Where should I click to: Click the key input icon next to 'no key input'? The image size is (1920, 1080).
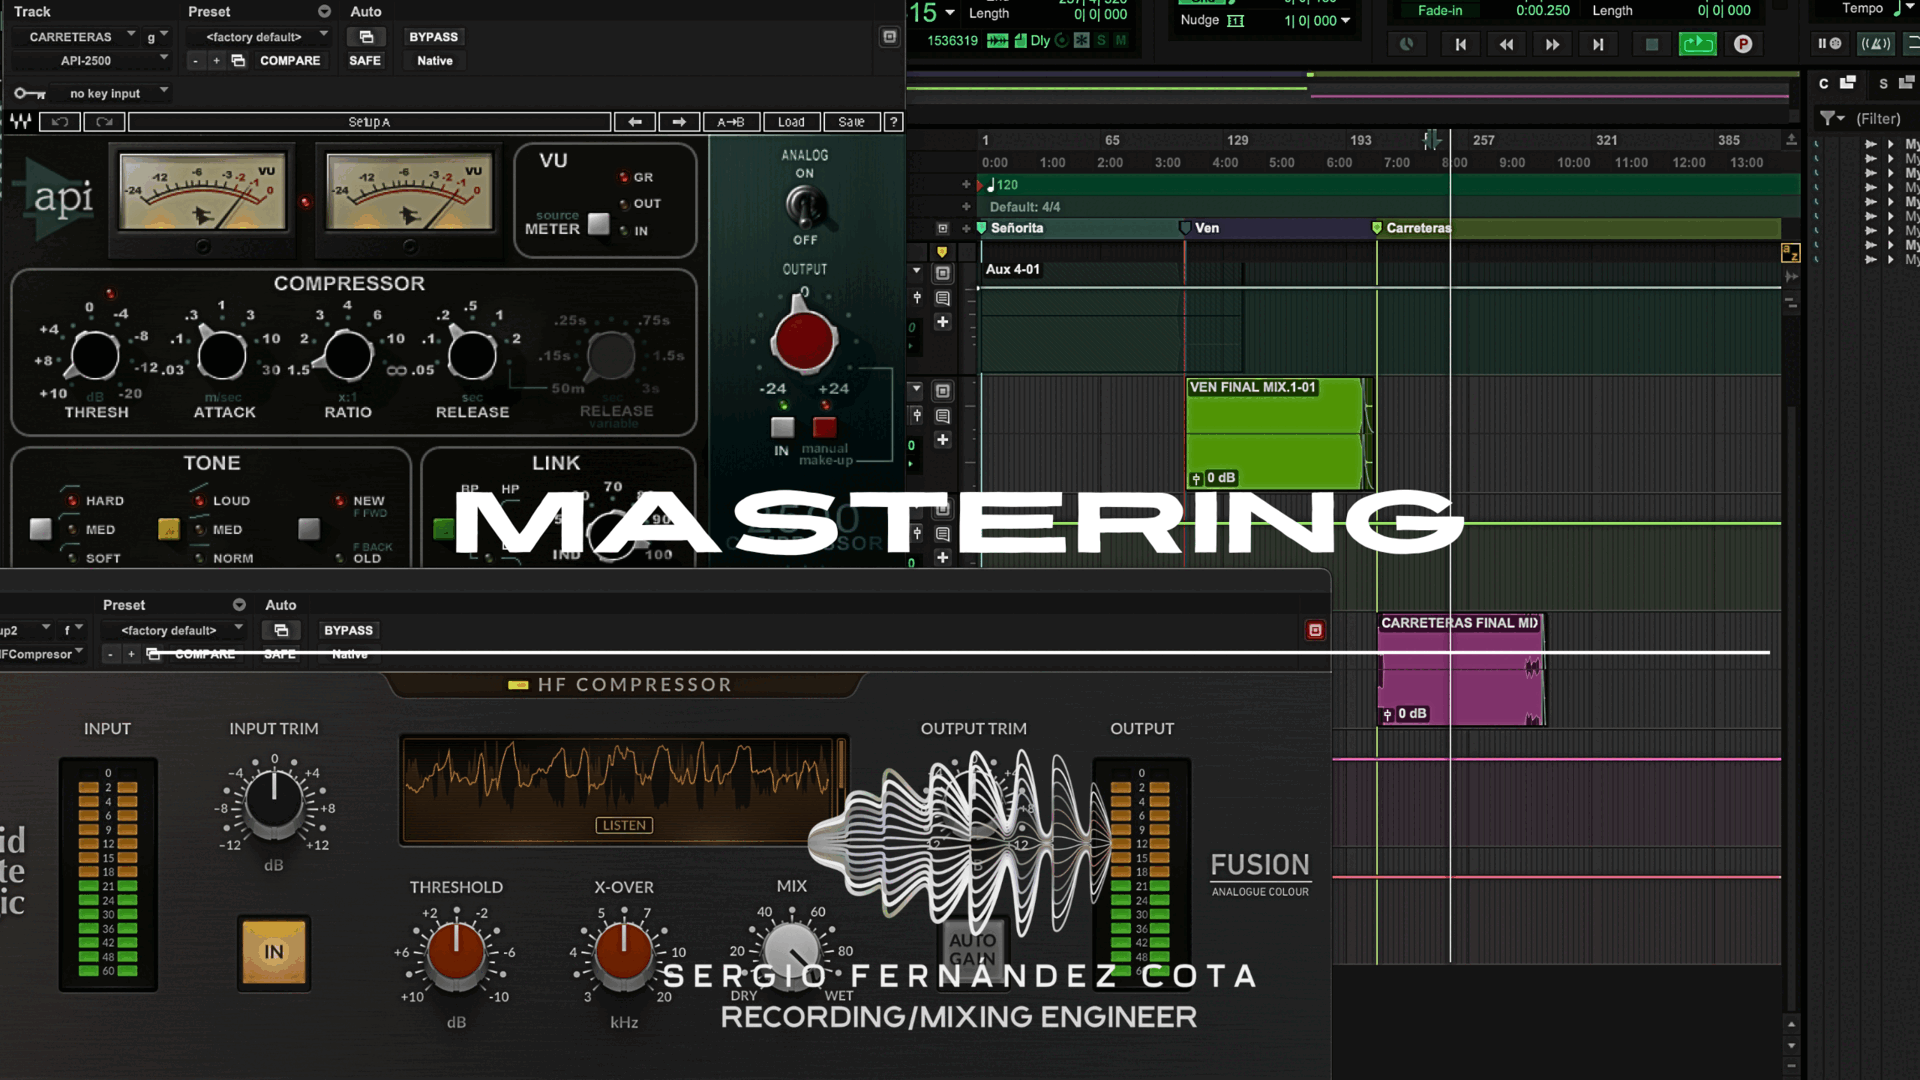tap(29, 92)
